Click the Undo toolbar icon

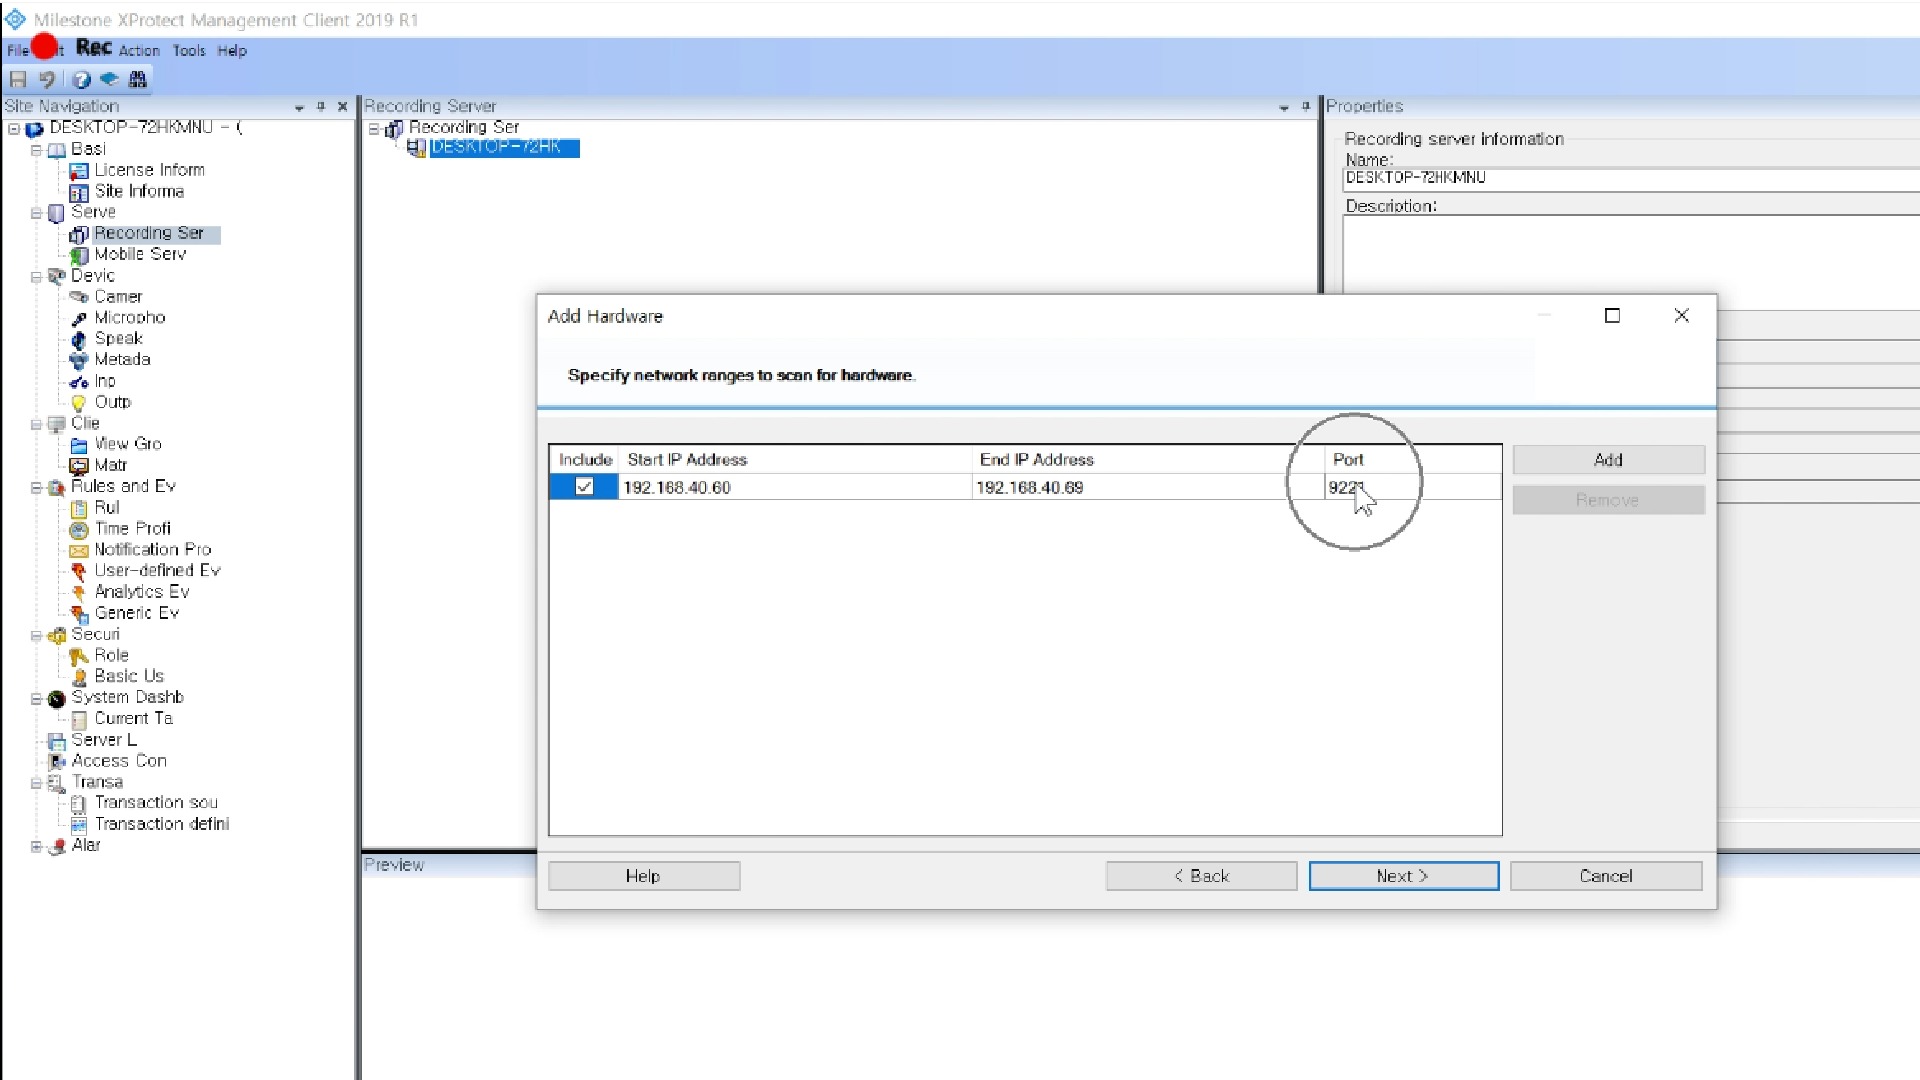[47, 79]
